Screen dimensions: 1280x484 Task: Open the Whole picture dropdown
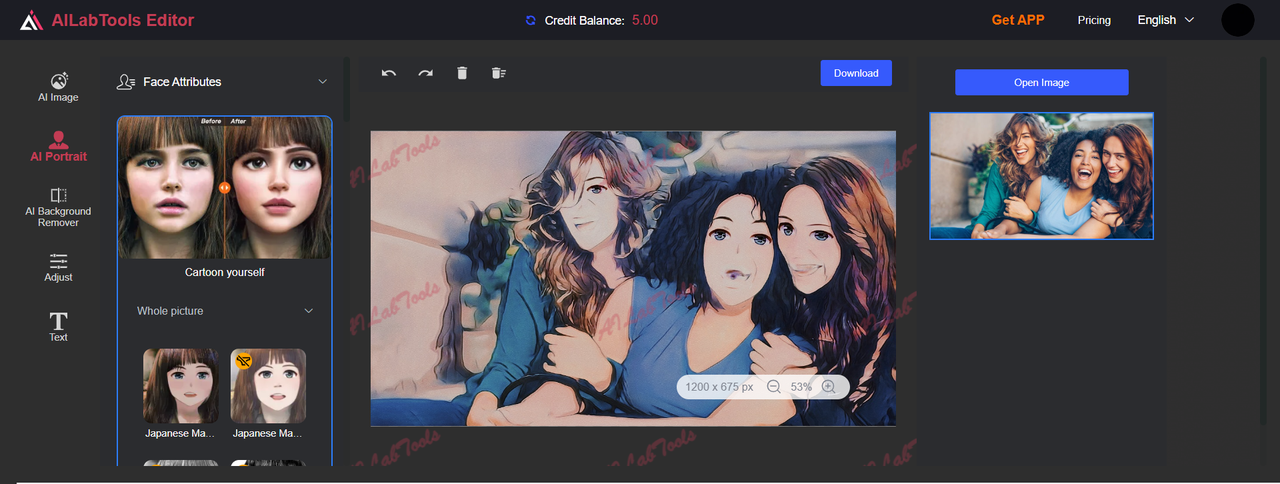click(225, 311)
